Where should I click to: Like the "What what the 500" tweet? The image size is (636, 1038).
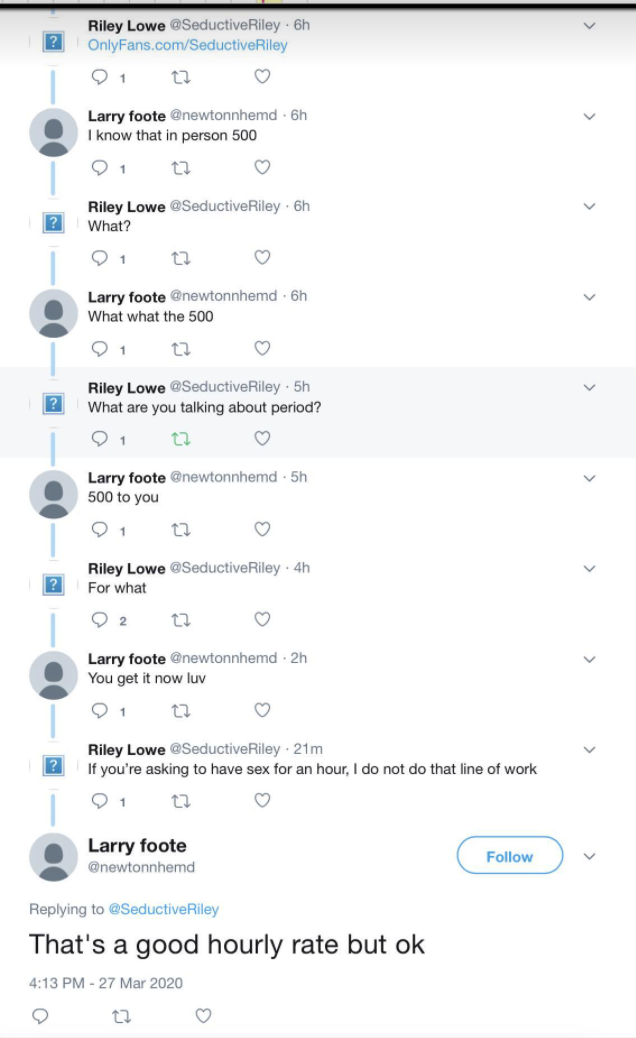(262, 348)
